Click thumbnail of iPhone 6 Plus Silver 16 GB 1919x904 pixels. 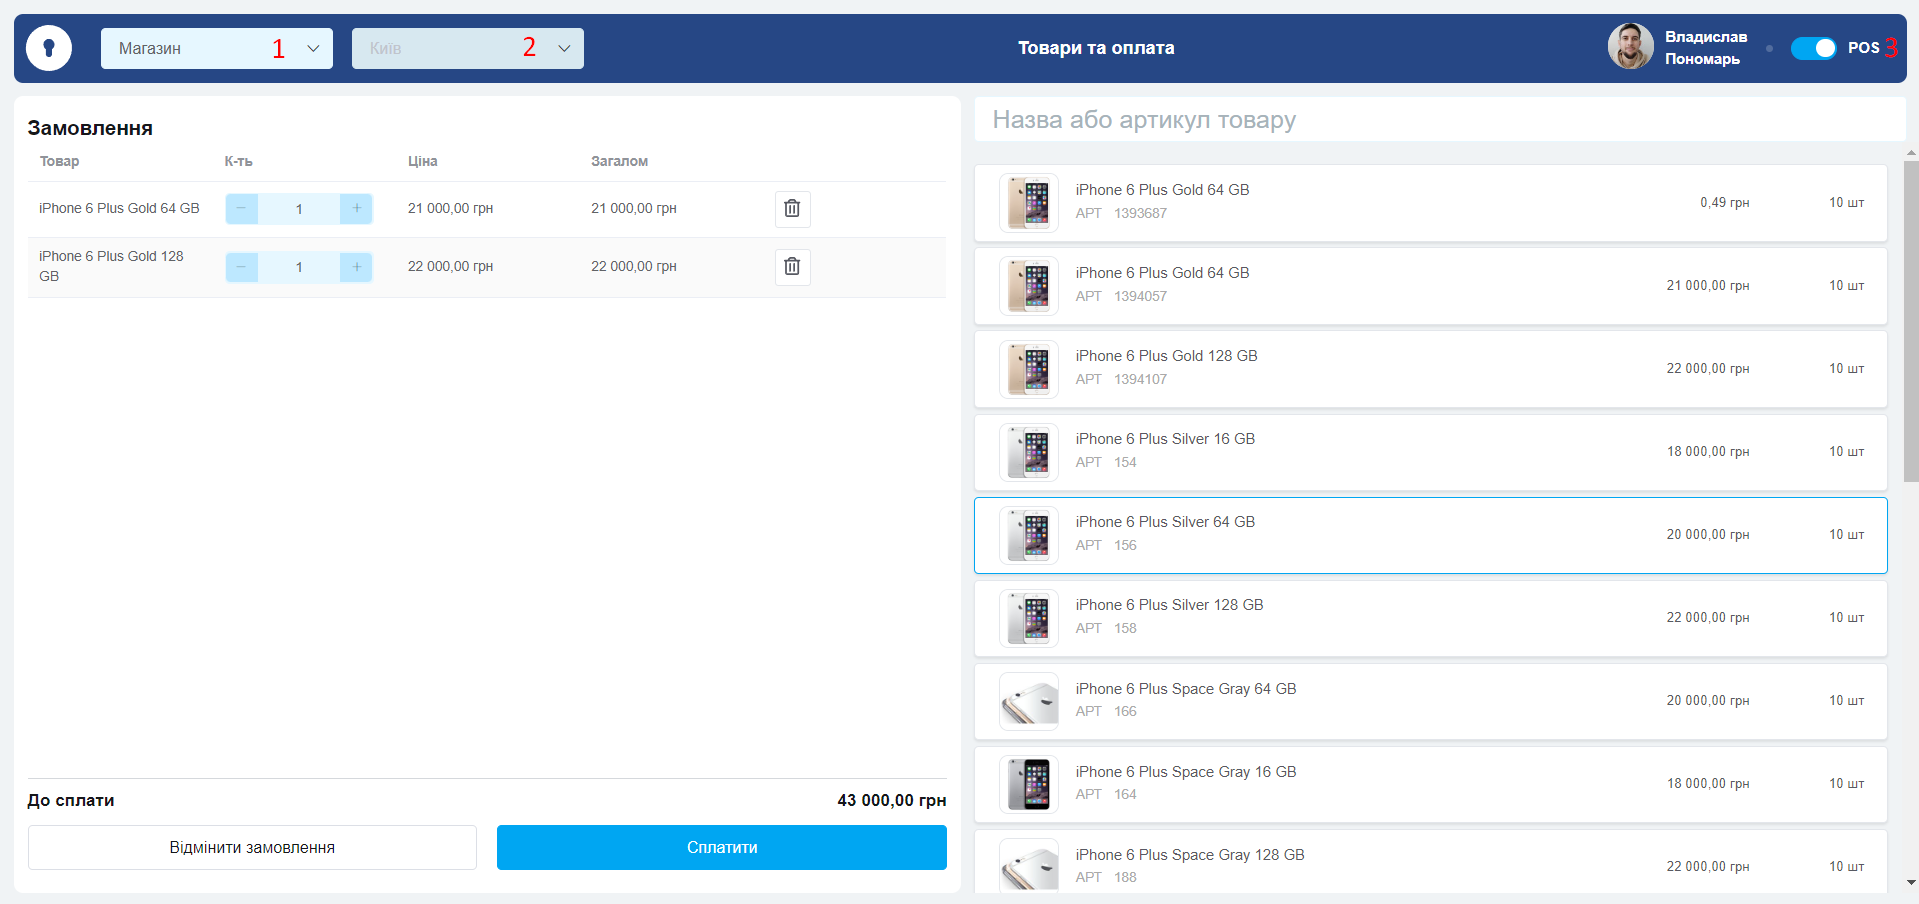pyautogui.click(x=1029, y=452)
